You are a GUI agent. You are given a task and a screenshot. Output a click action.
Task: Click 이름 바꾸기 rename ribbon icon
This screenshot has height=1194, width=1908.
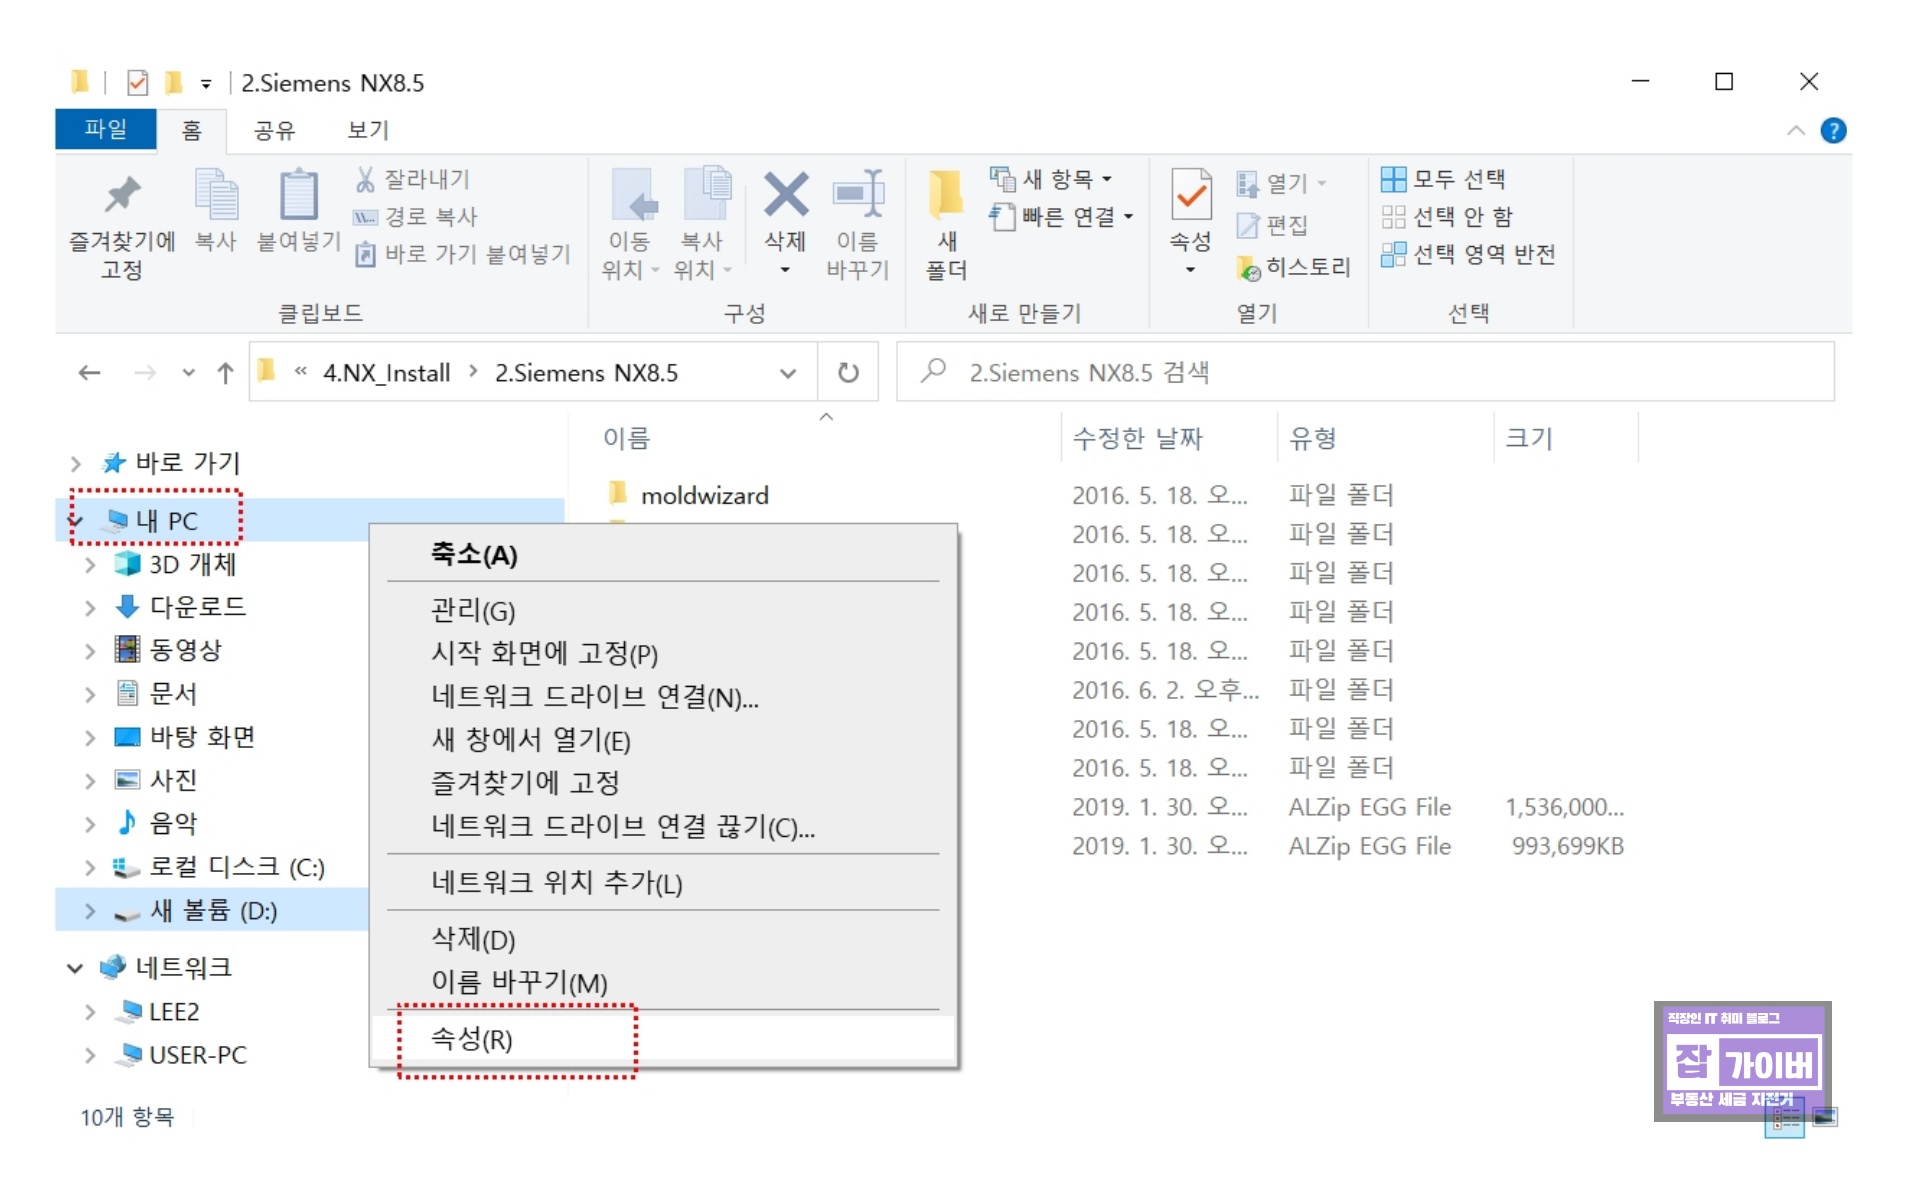(x=859, y=194)
